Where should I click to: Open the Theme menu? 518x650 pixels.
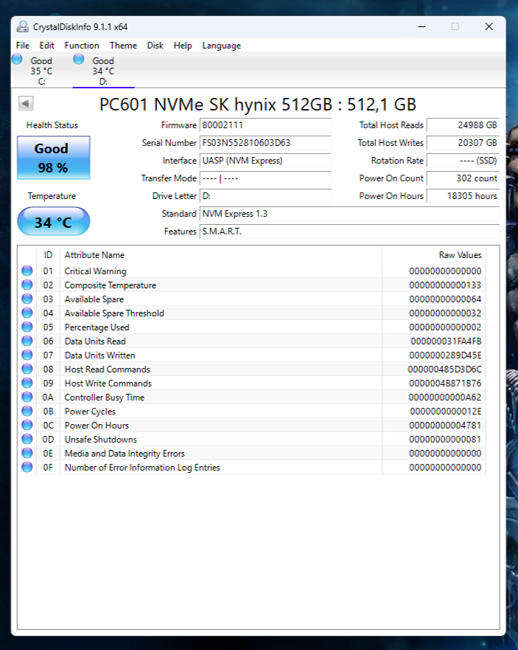click(123, 46)
